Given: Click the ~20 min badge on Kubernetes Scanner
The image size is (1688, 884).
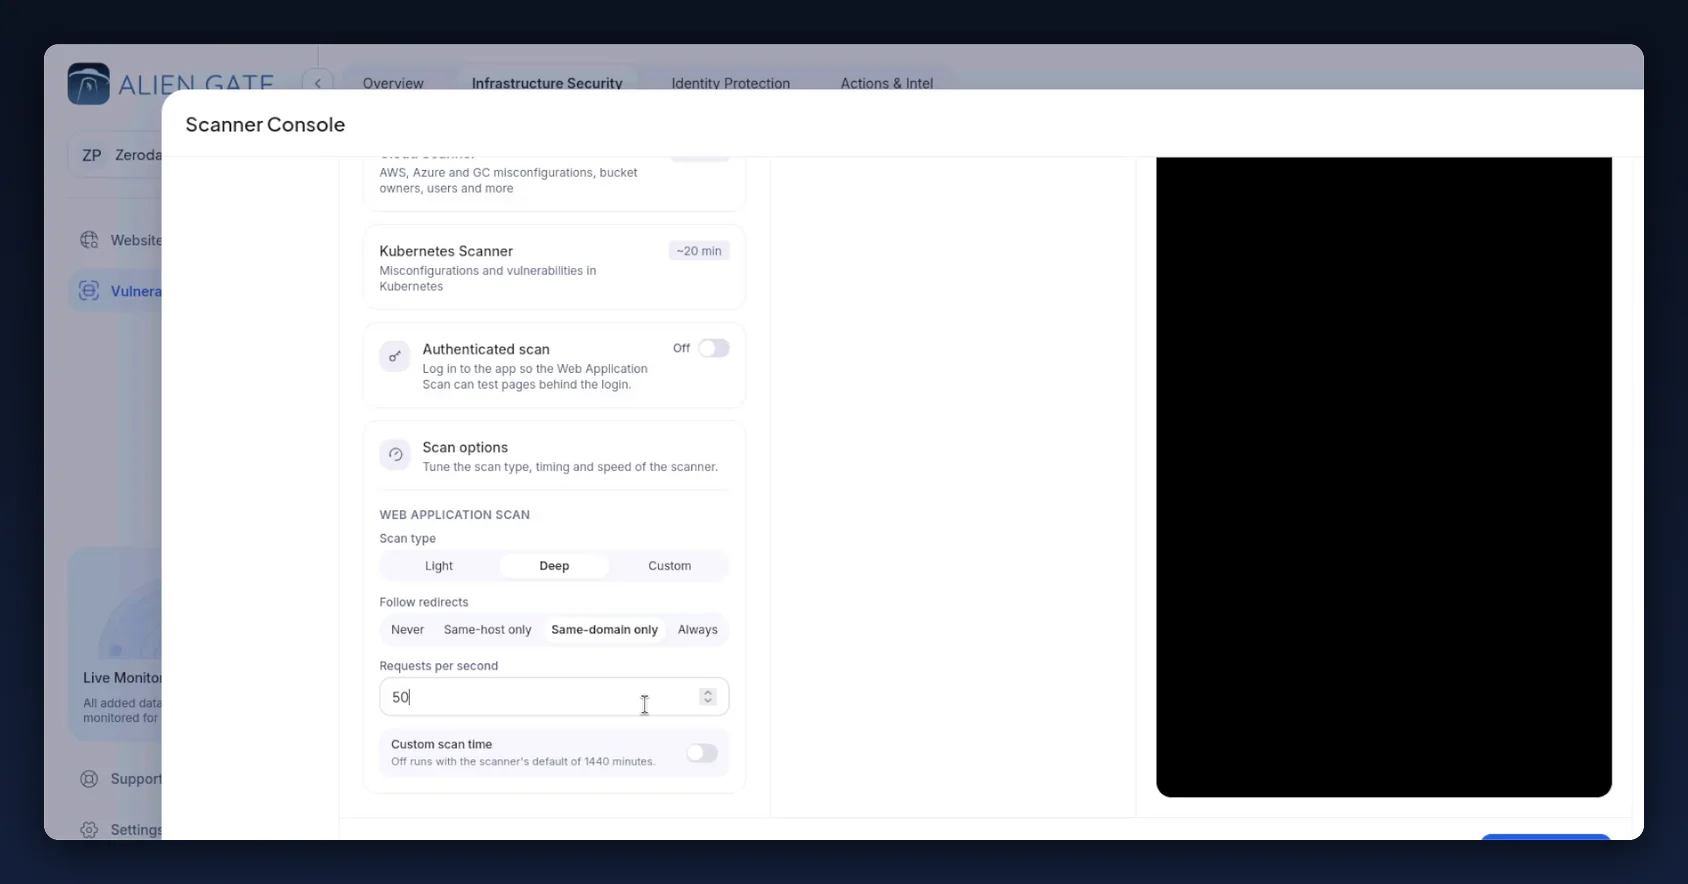Looking at the screenshot, I should point(699,251).
